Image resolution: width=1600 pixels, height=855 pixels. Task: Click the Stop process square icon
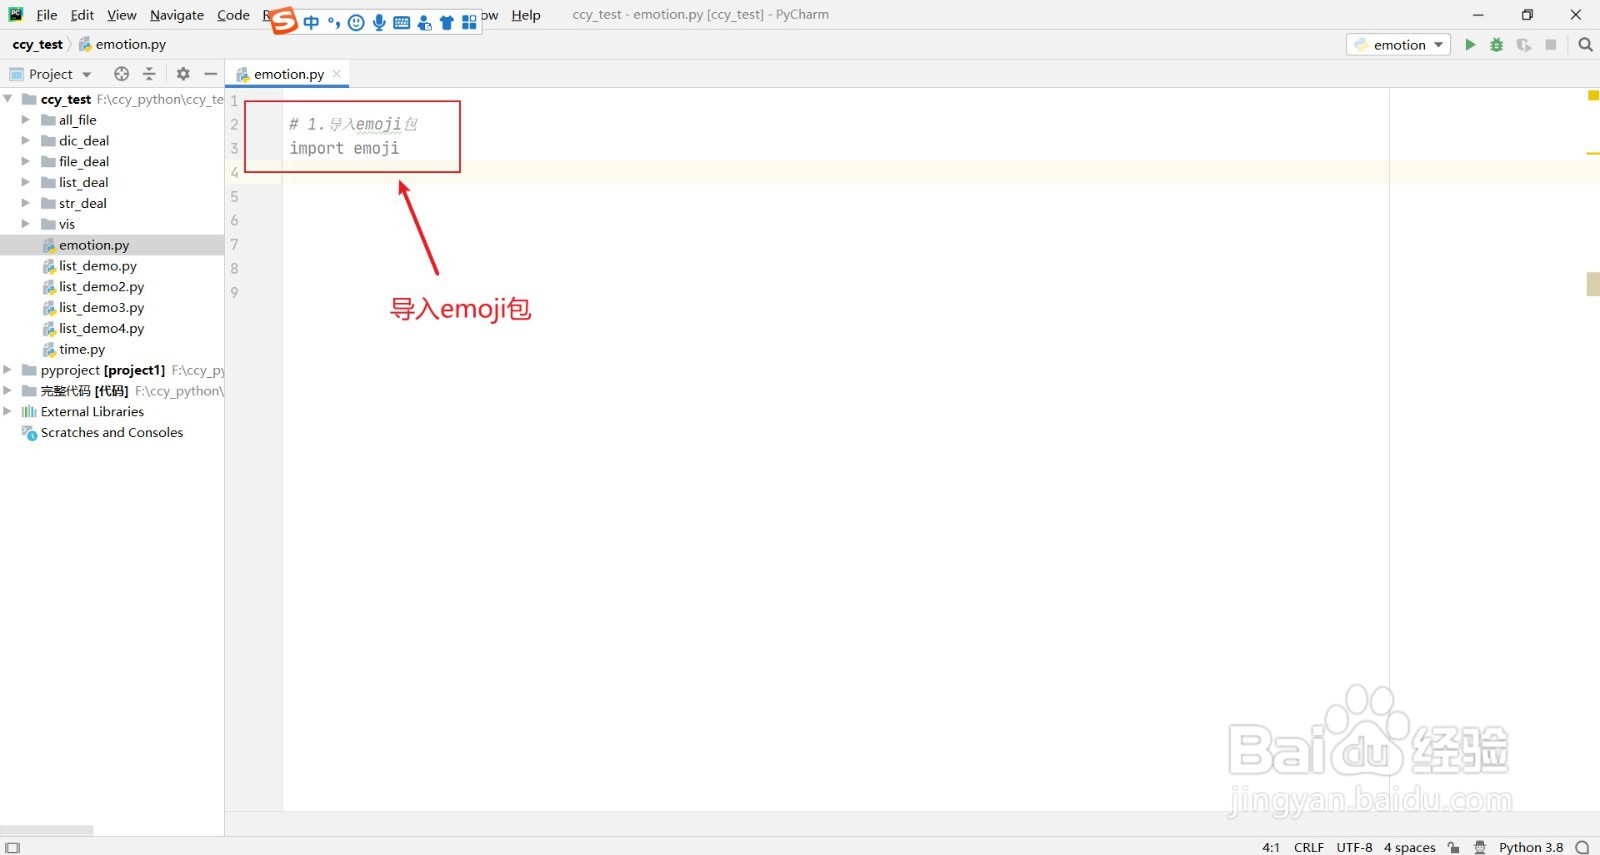pos(1551,45)
